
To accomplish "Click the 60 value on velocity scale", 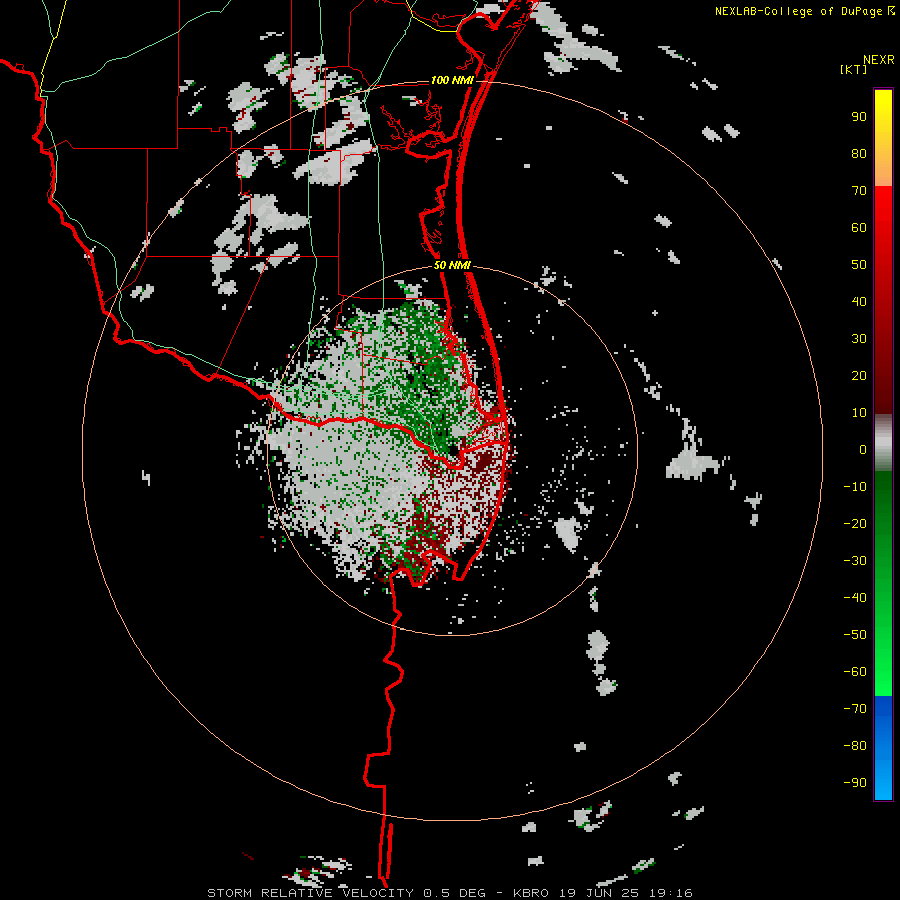I will pyautogui.click(x=859, y=227).
